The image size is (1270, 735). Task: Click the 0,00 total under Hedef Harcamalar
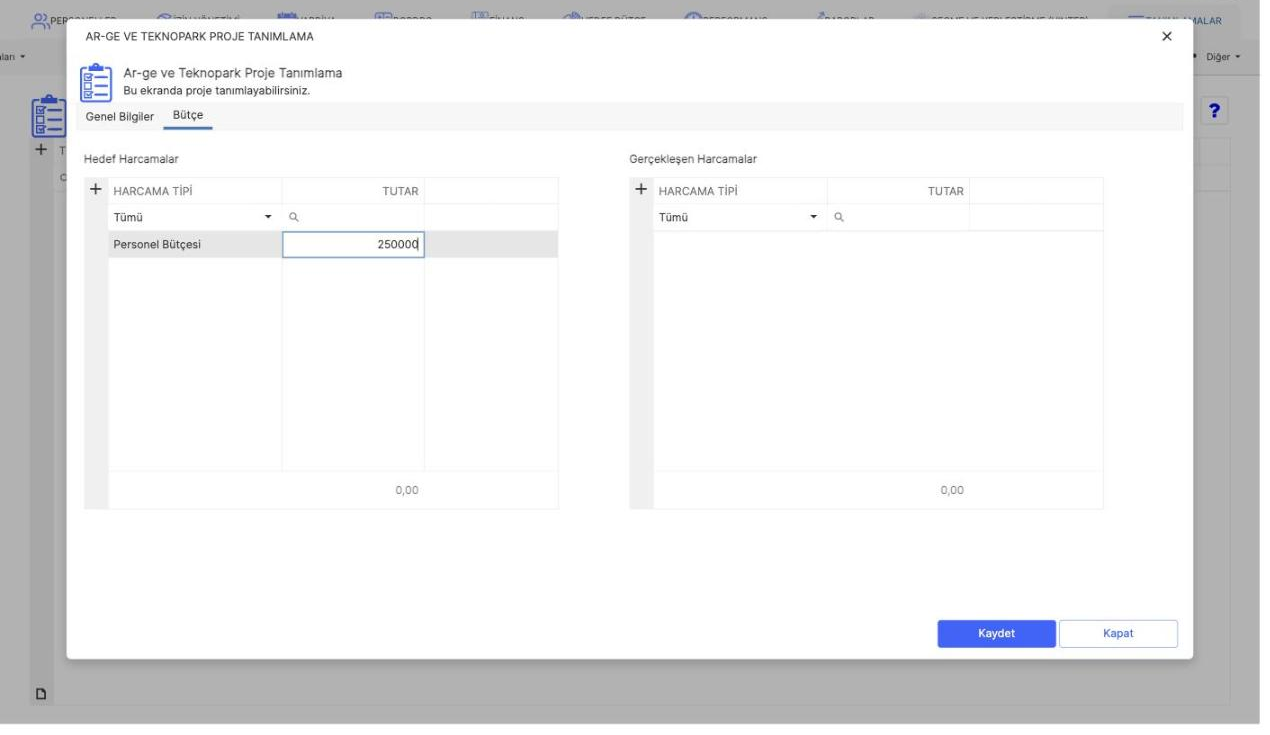tap(406, 490)
